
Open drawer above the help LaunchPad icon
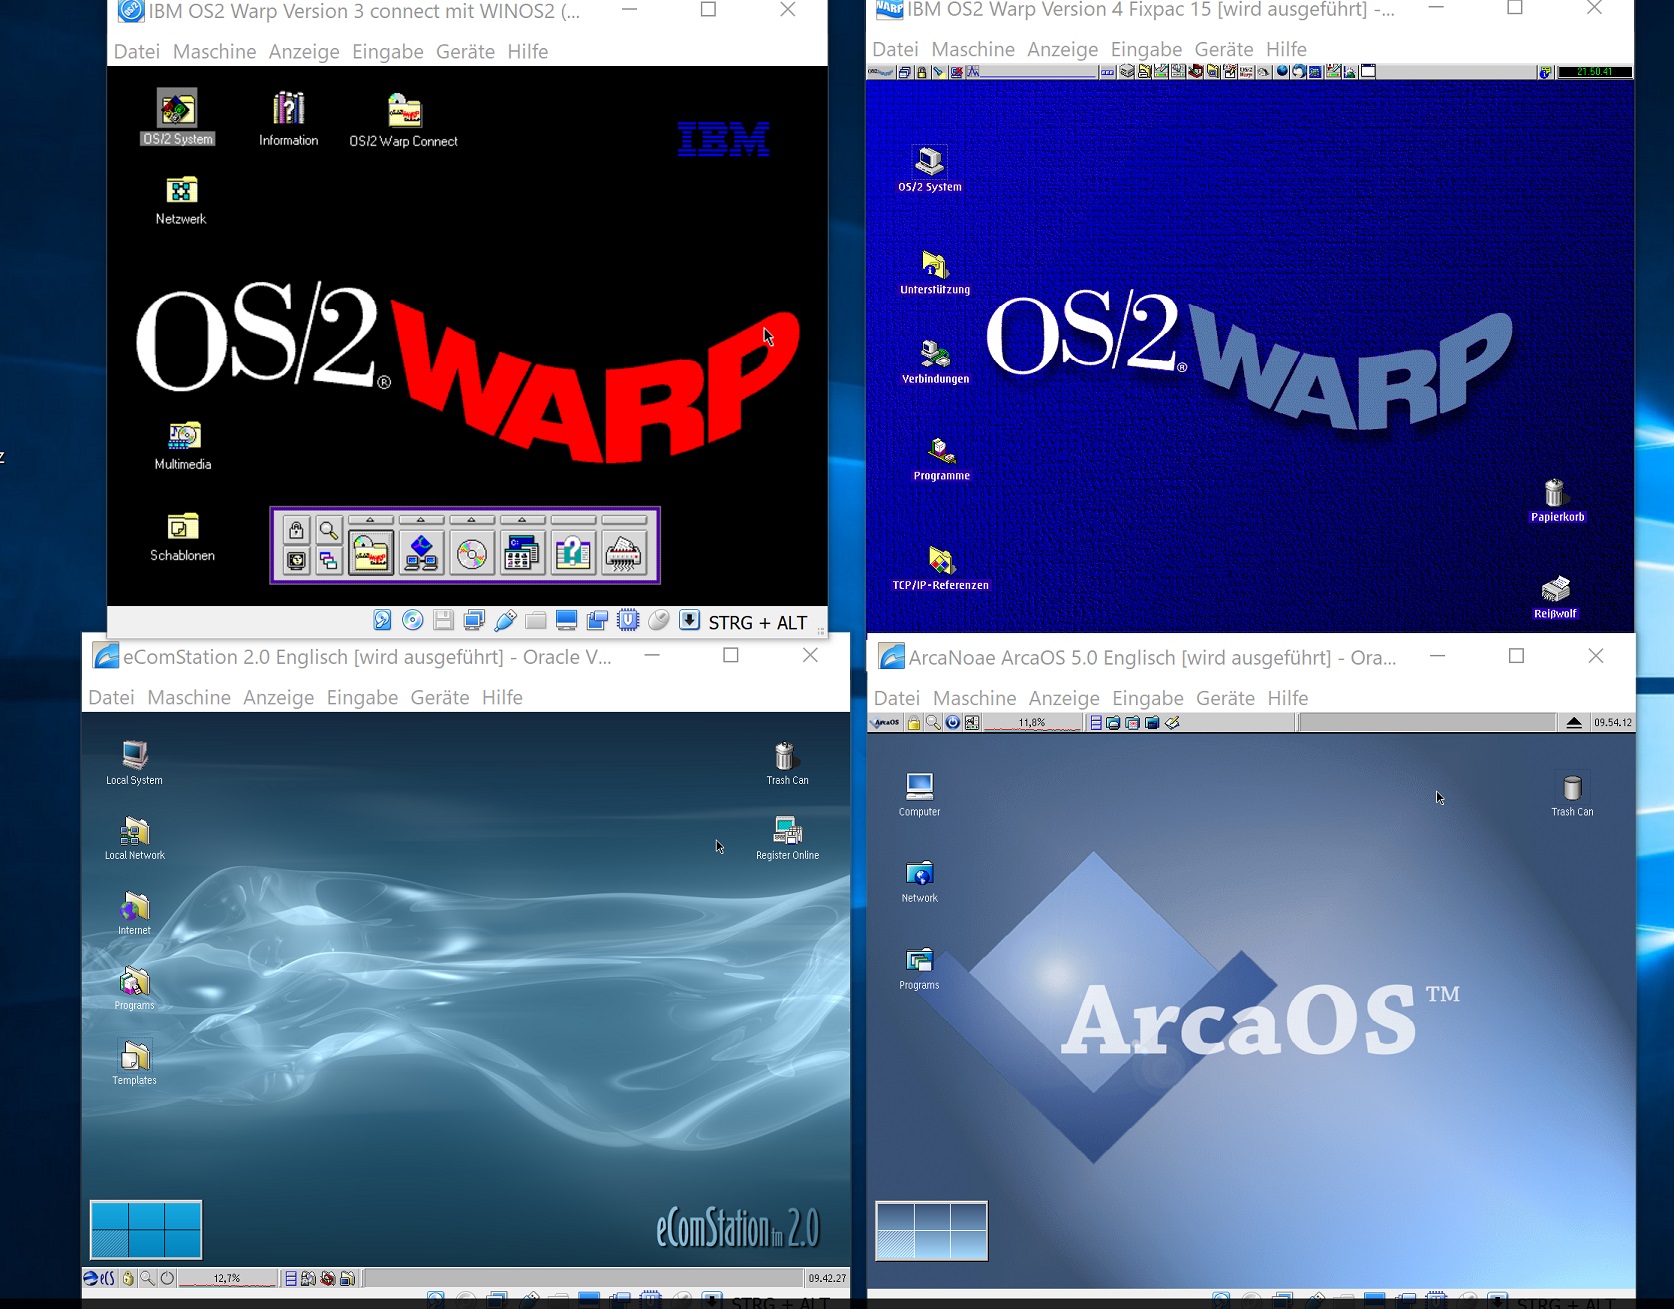(x=573, y=520)
